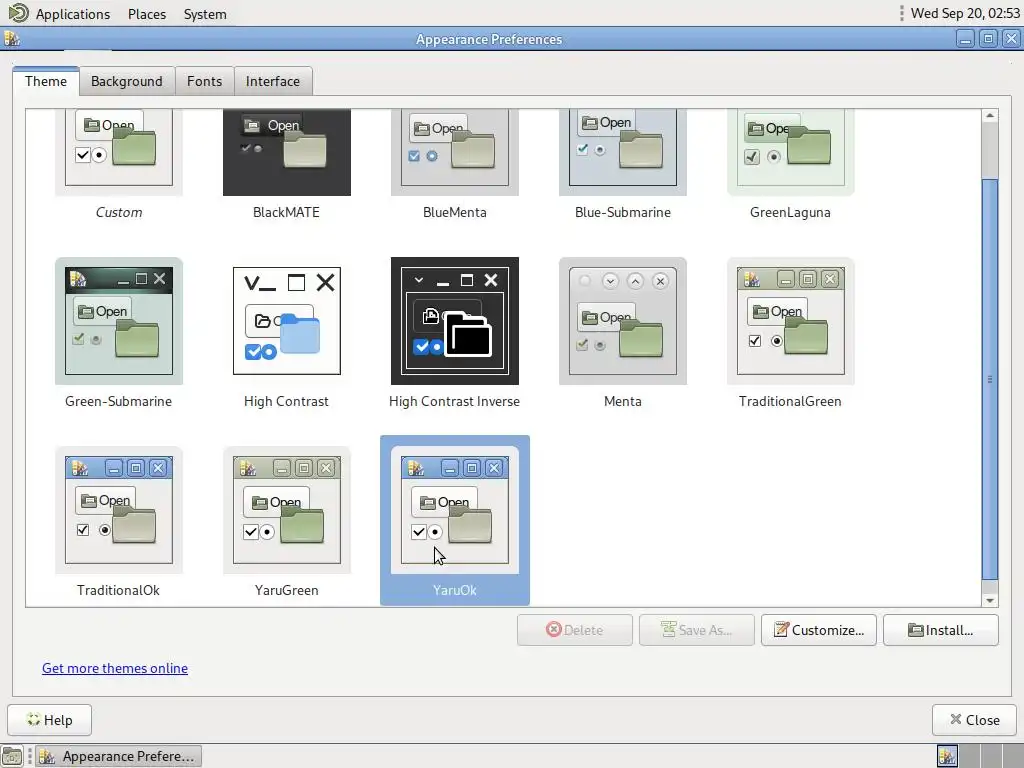The height and width of the screenshot is (768, 1024).
Task: Click the clock showing Wed Sep 20
Action: click(x=965, y=13)
